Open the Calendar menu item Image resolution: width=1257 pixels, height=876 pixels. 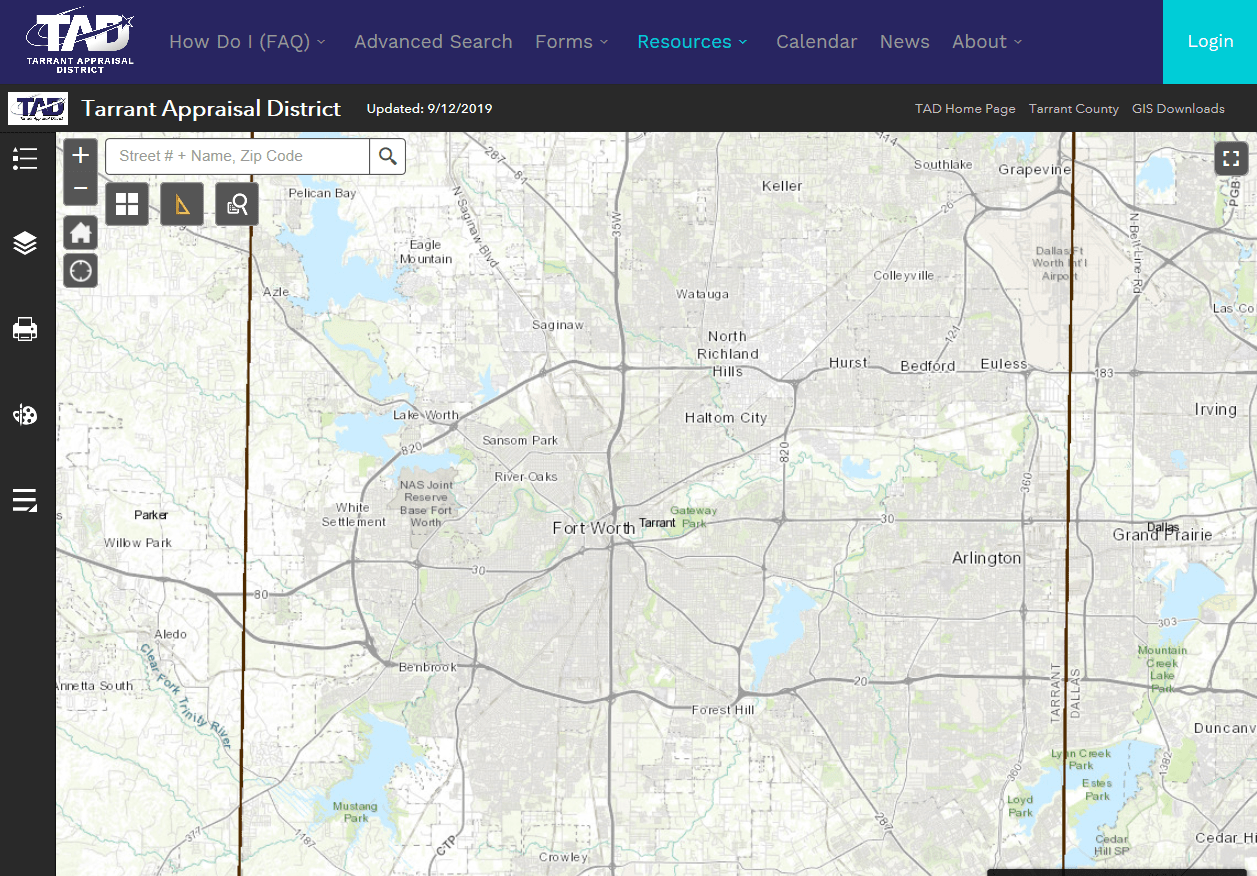[817, 42]
